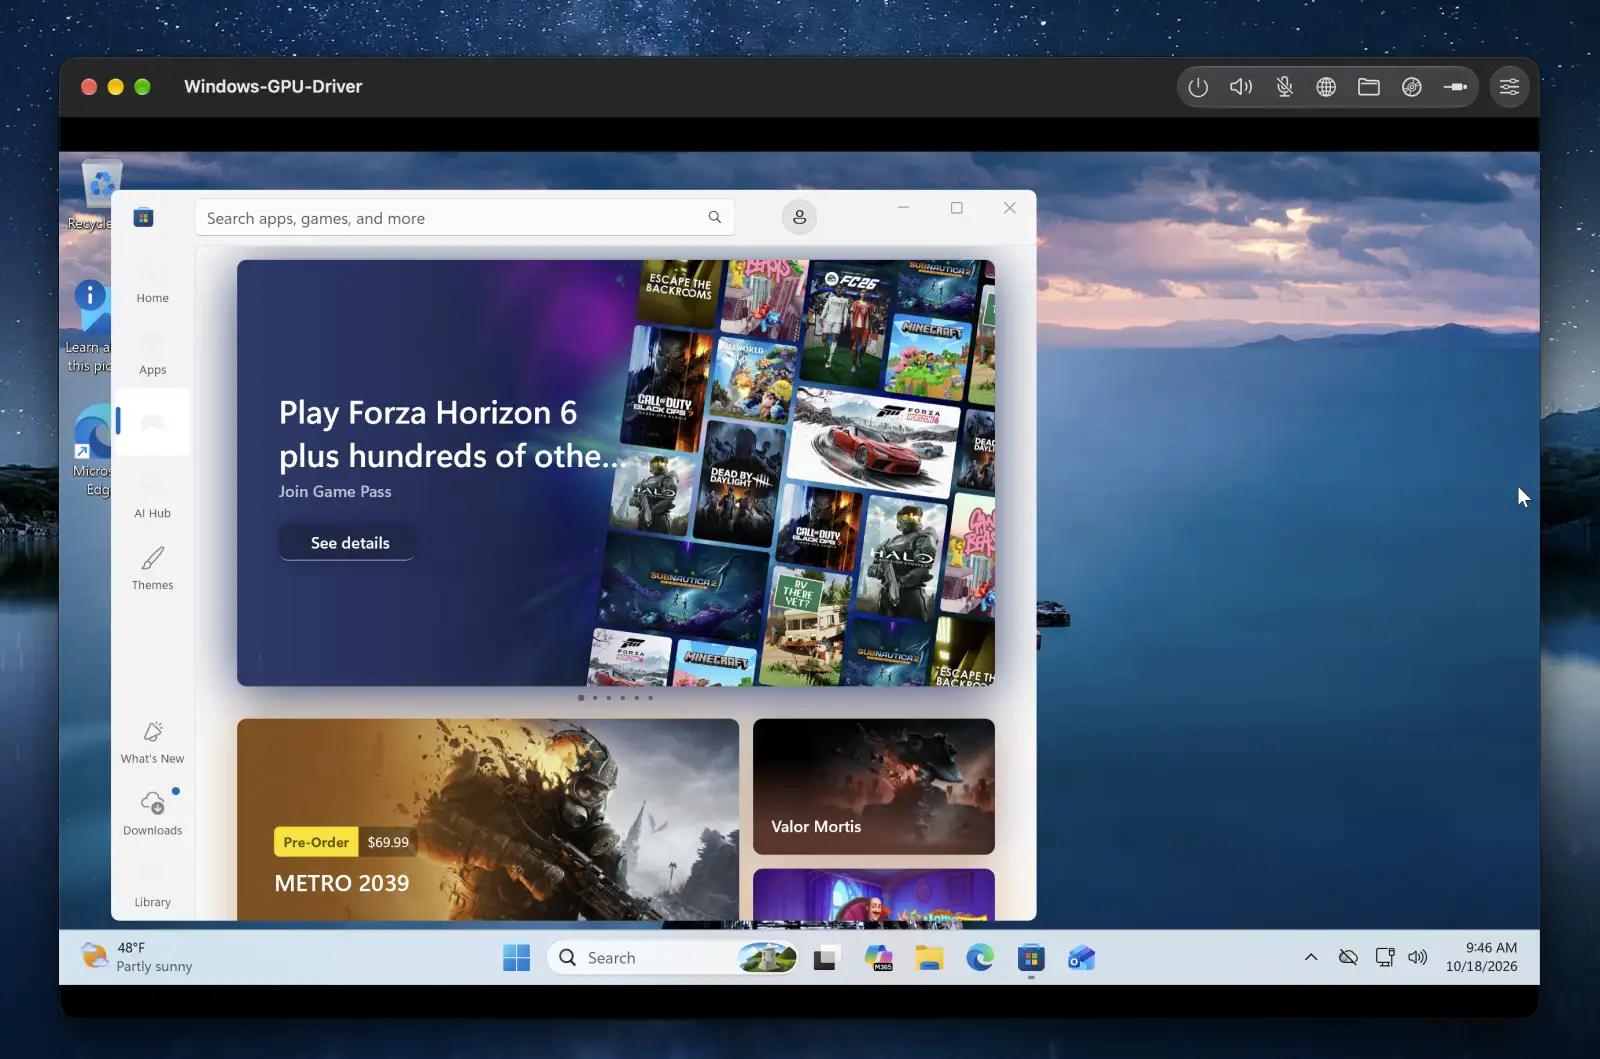Viewport: 1600px width, 1059px height.
Task: Click the globe network icon in VM toolbar
Action: point(1326,87)
